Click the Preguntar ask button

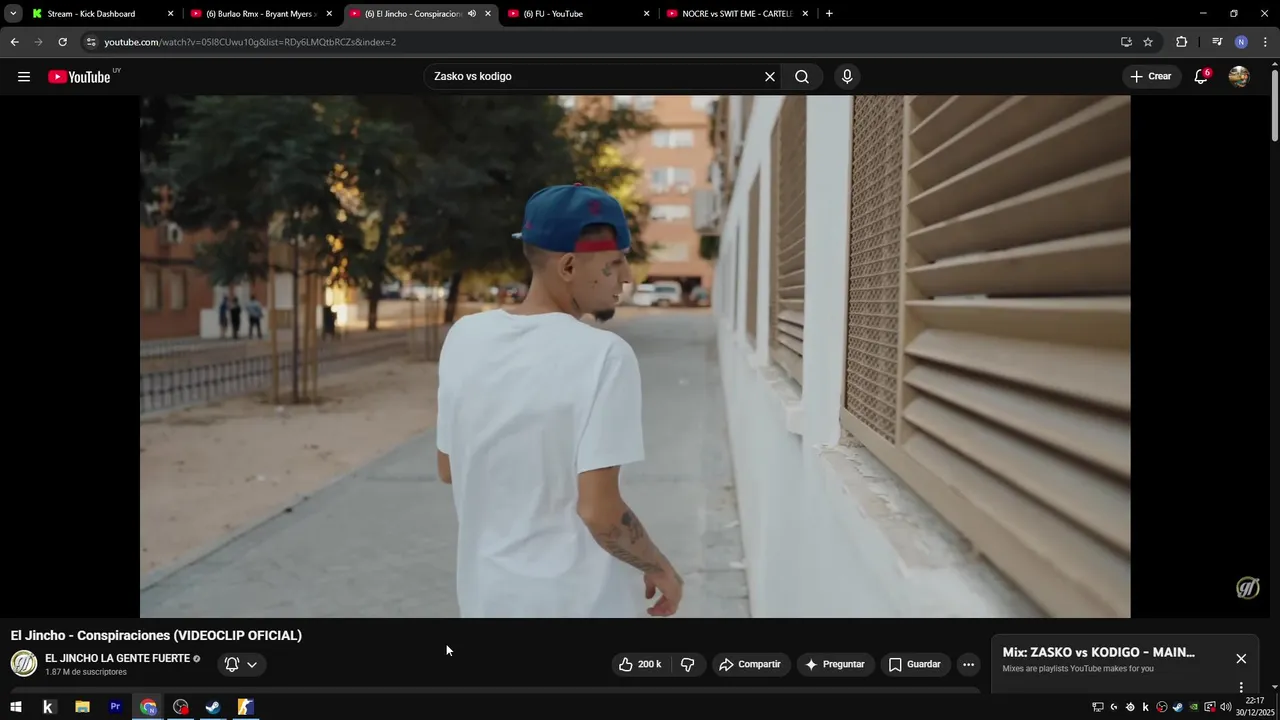835,664
